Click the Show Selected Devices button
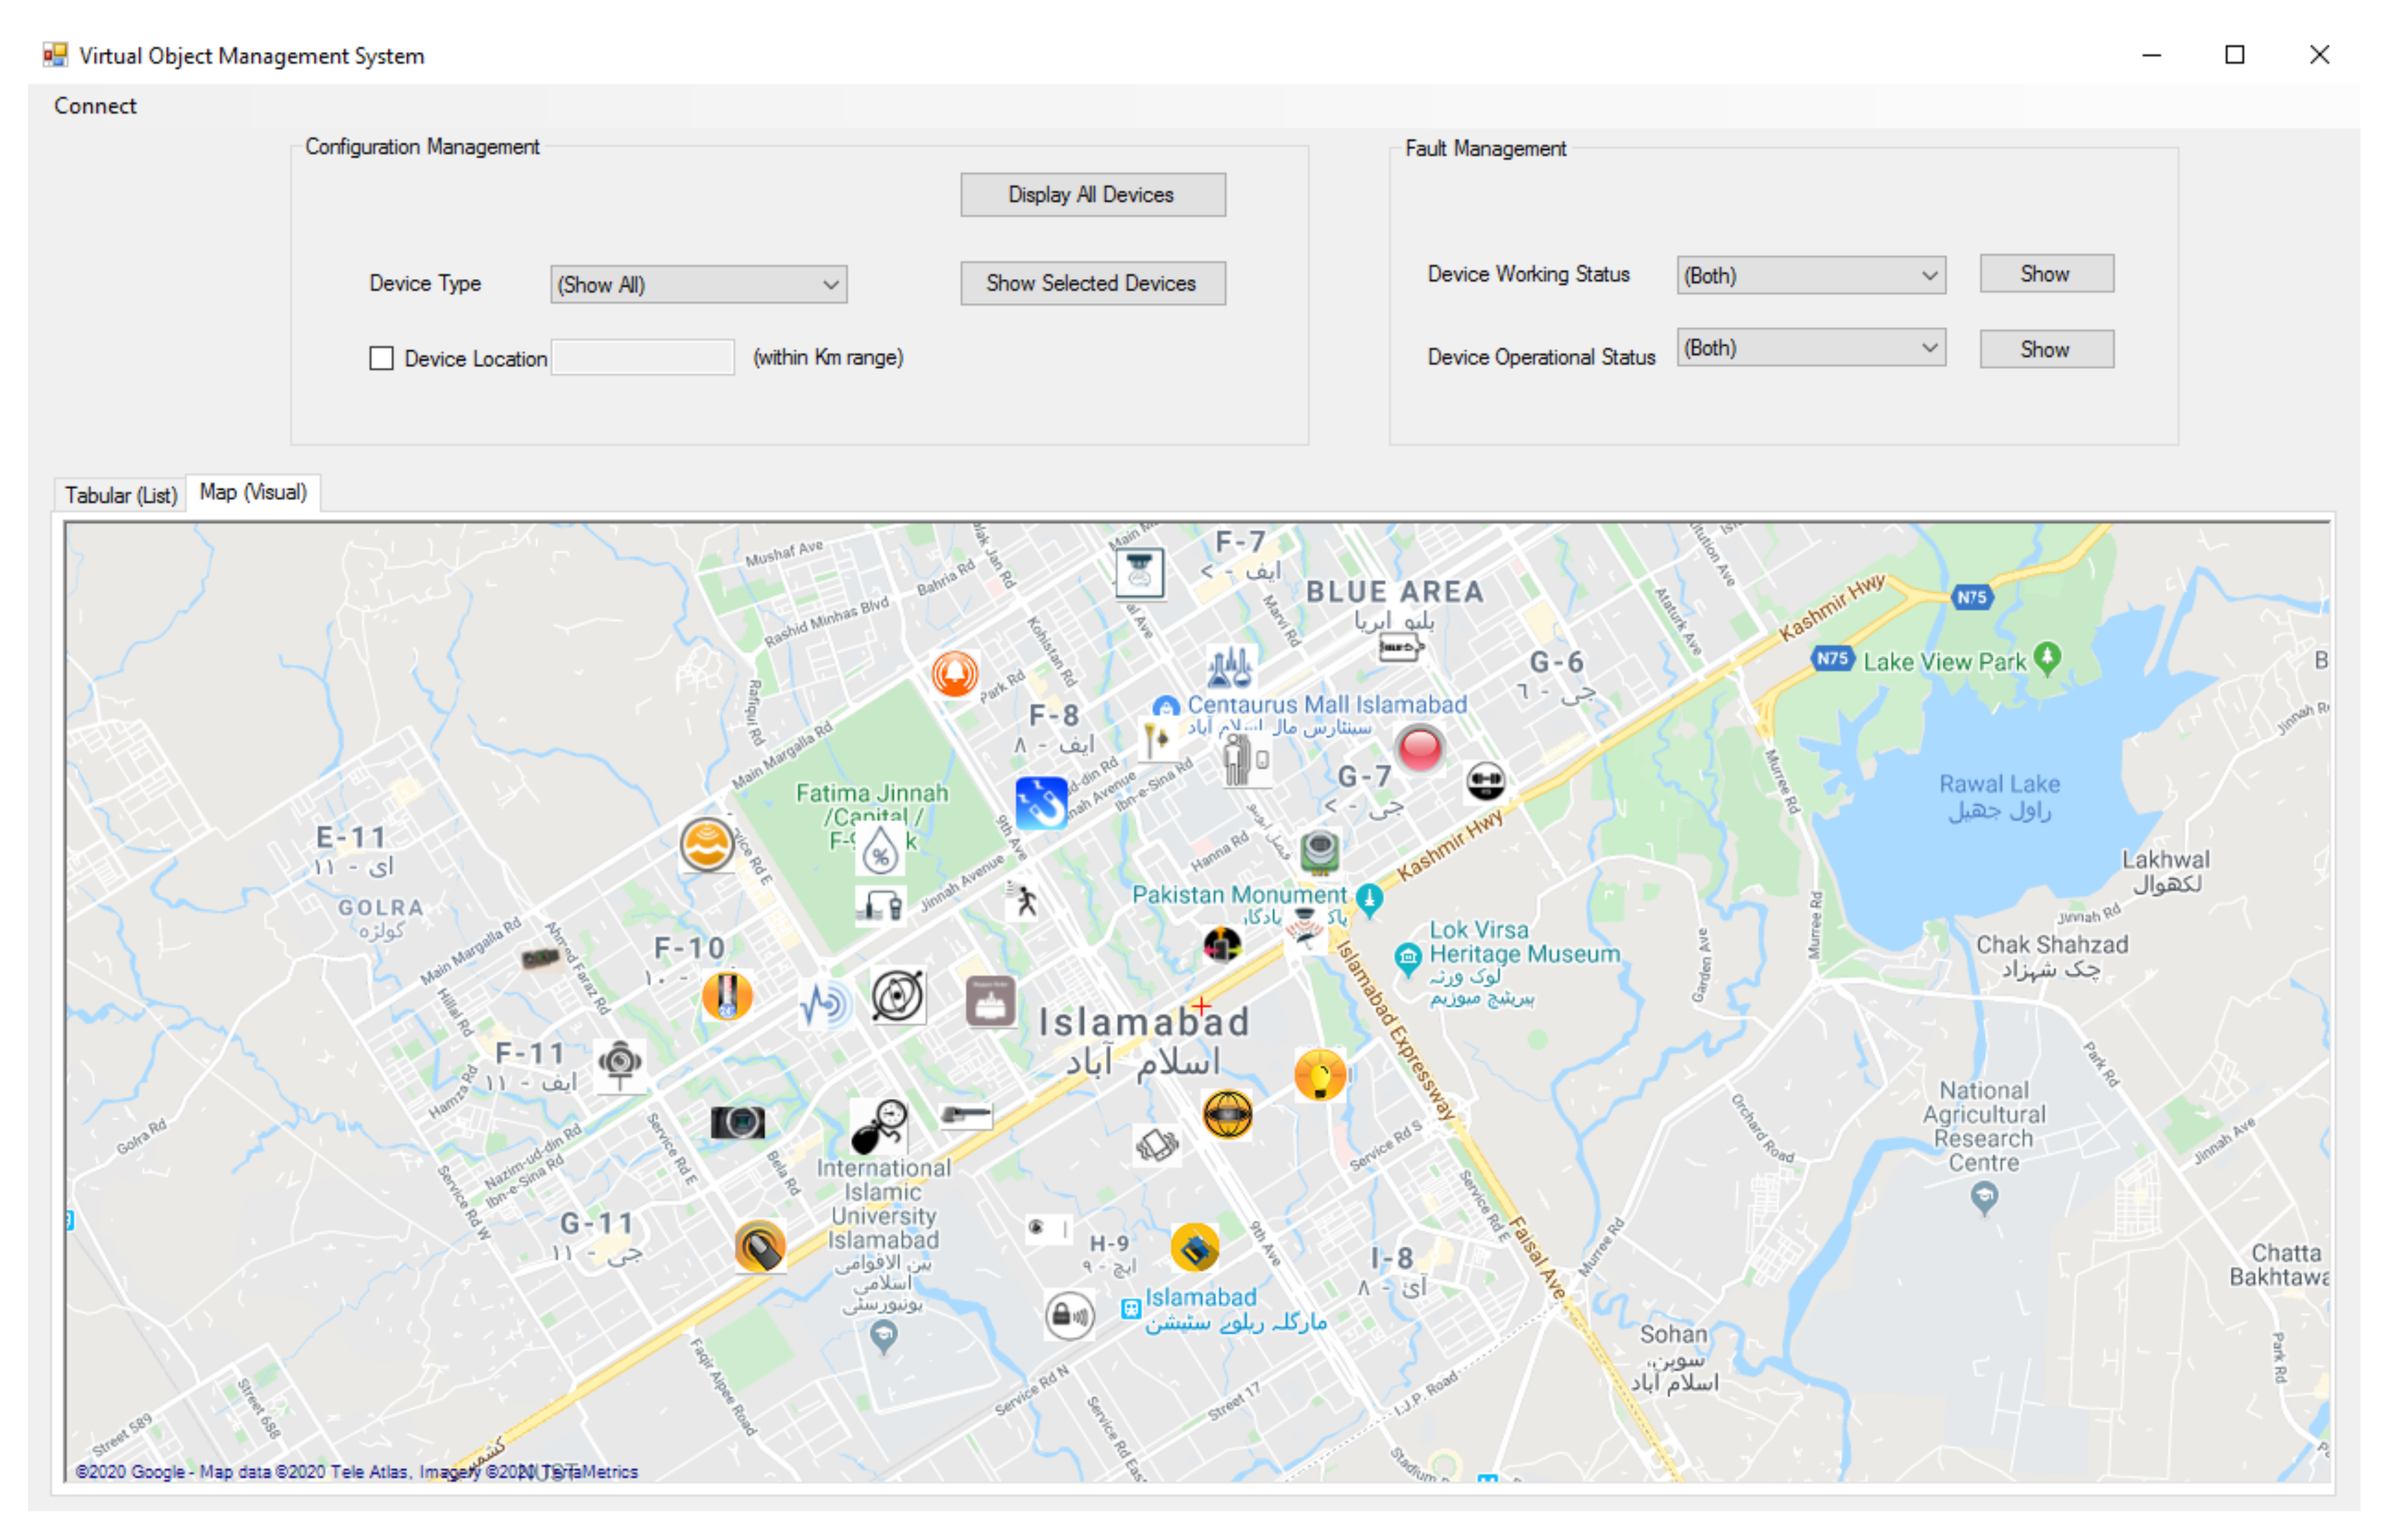 point(1092,284)
